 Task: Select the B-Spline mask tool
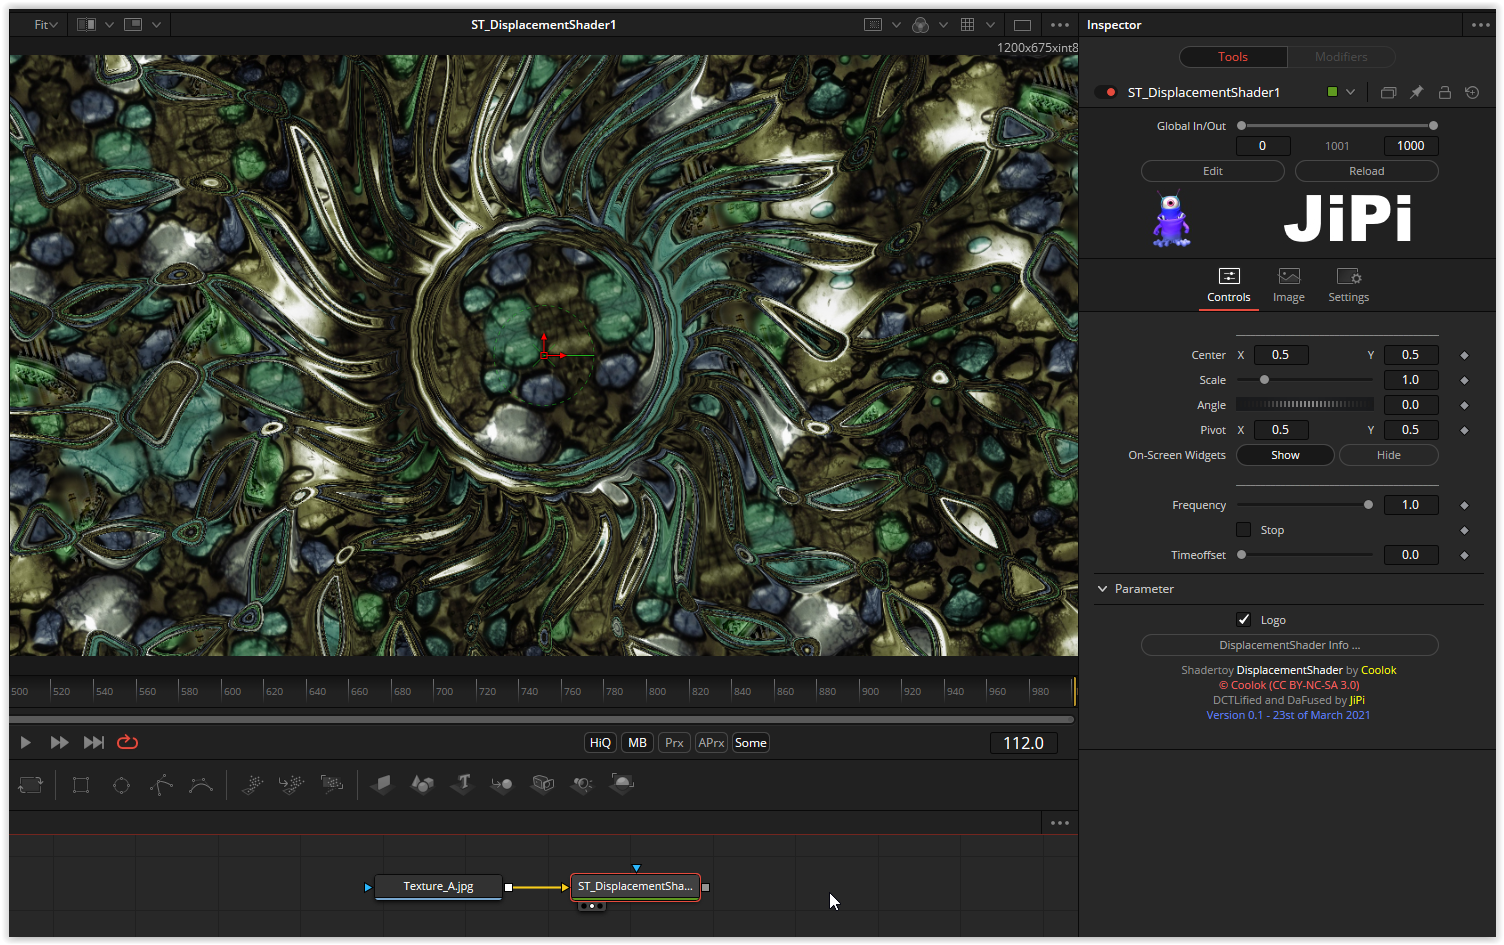tap(201, 785)
